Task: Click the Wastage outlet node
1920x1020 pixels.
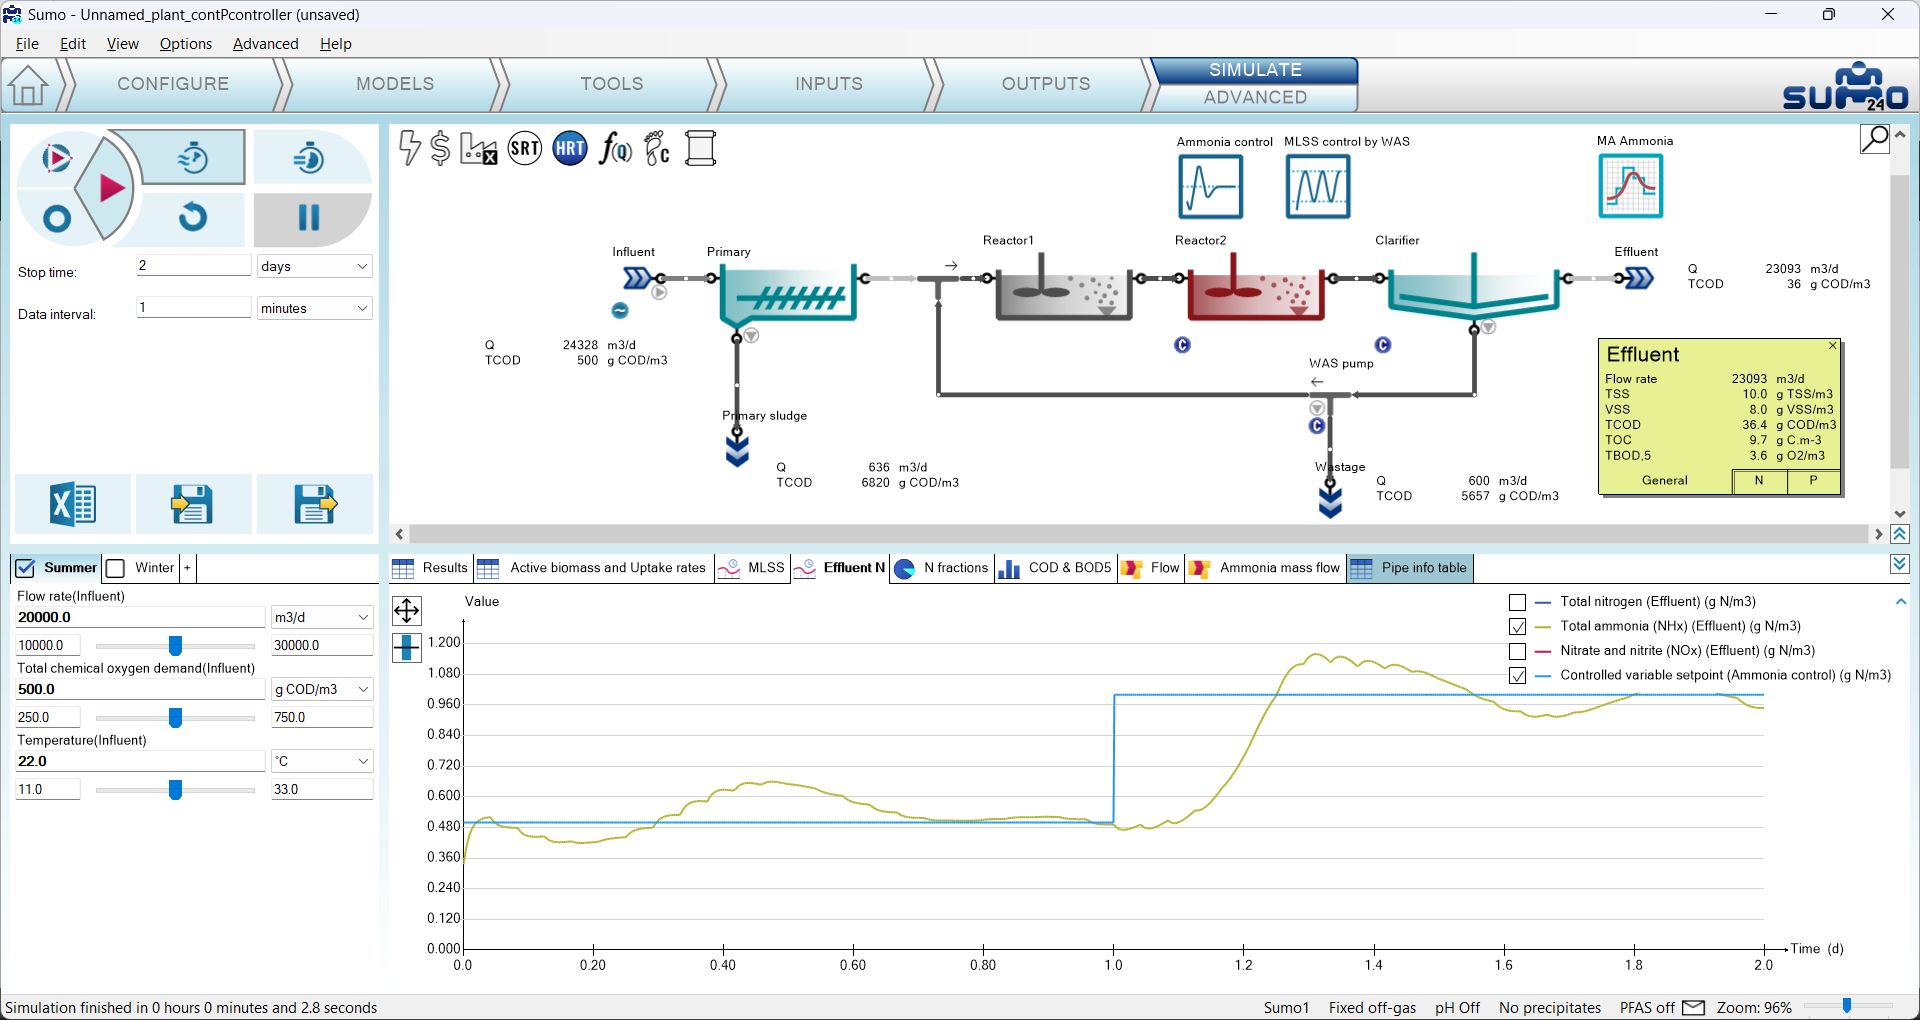Action: [x=1330, y=500]
